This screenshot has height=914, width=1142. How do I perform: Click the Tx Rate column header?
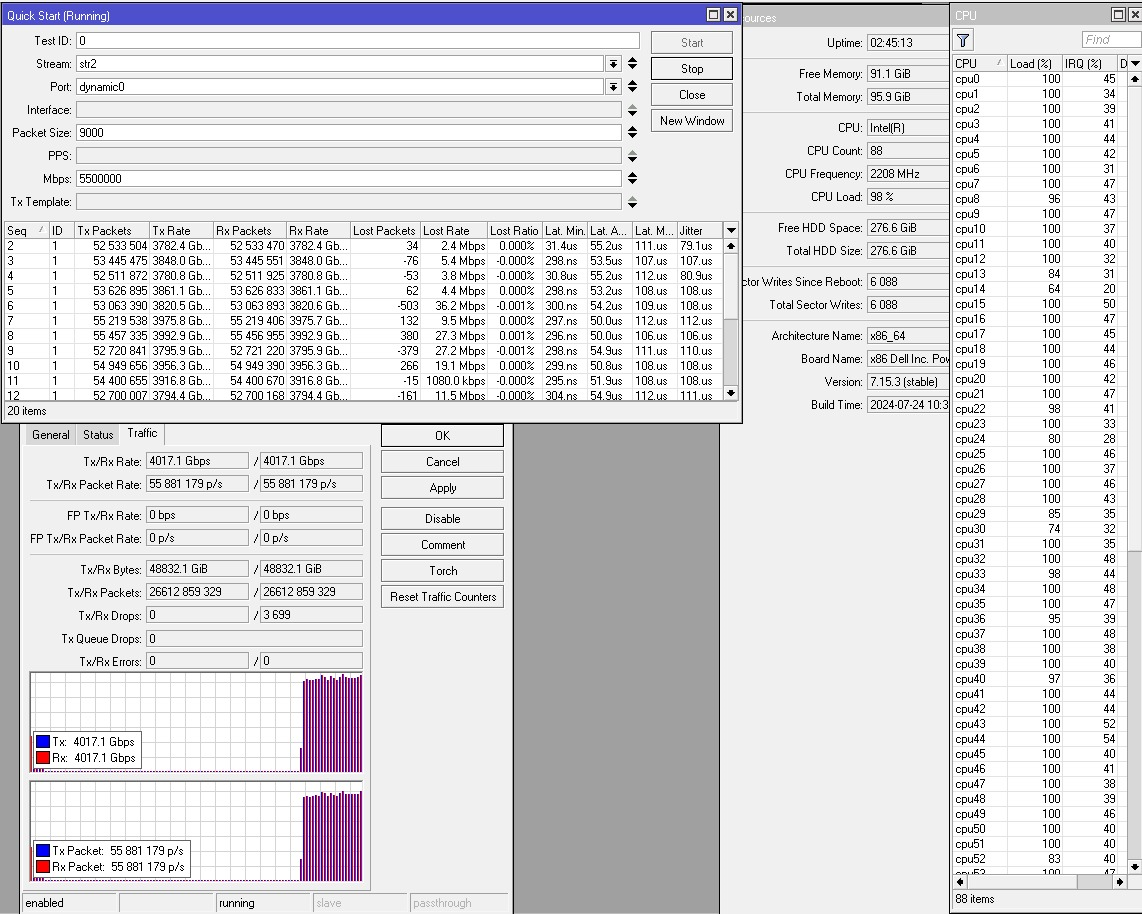pyautogui.click(x=181, y=230)
